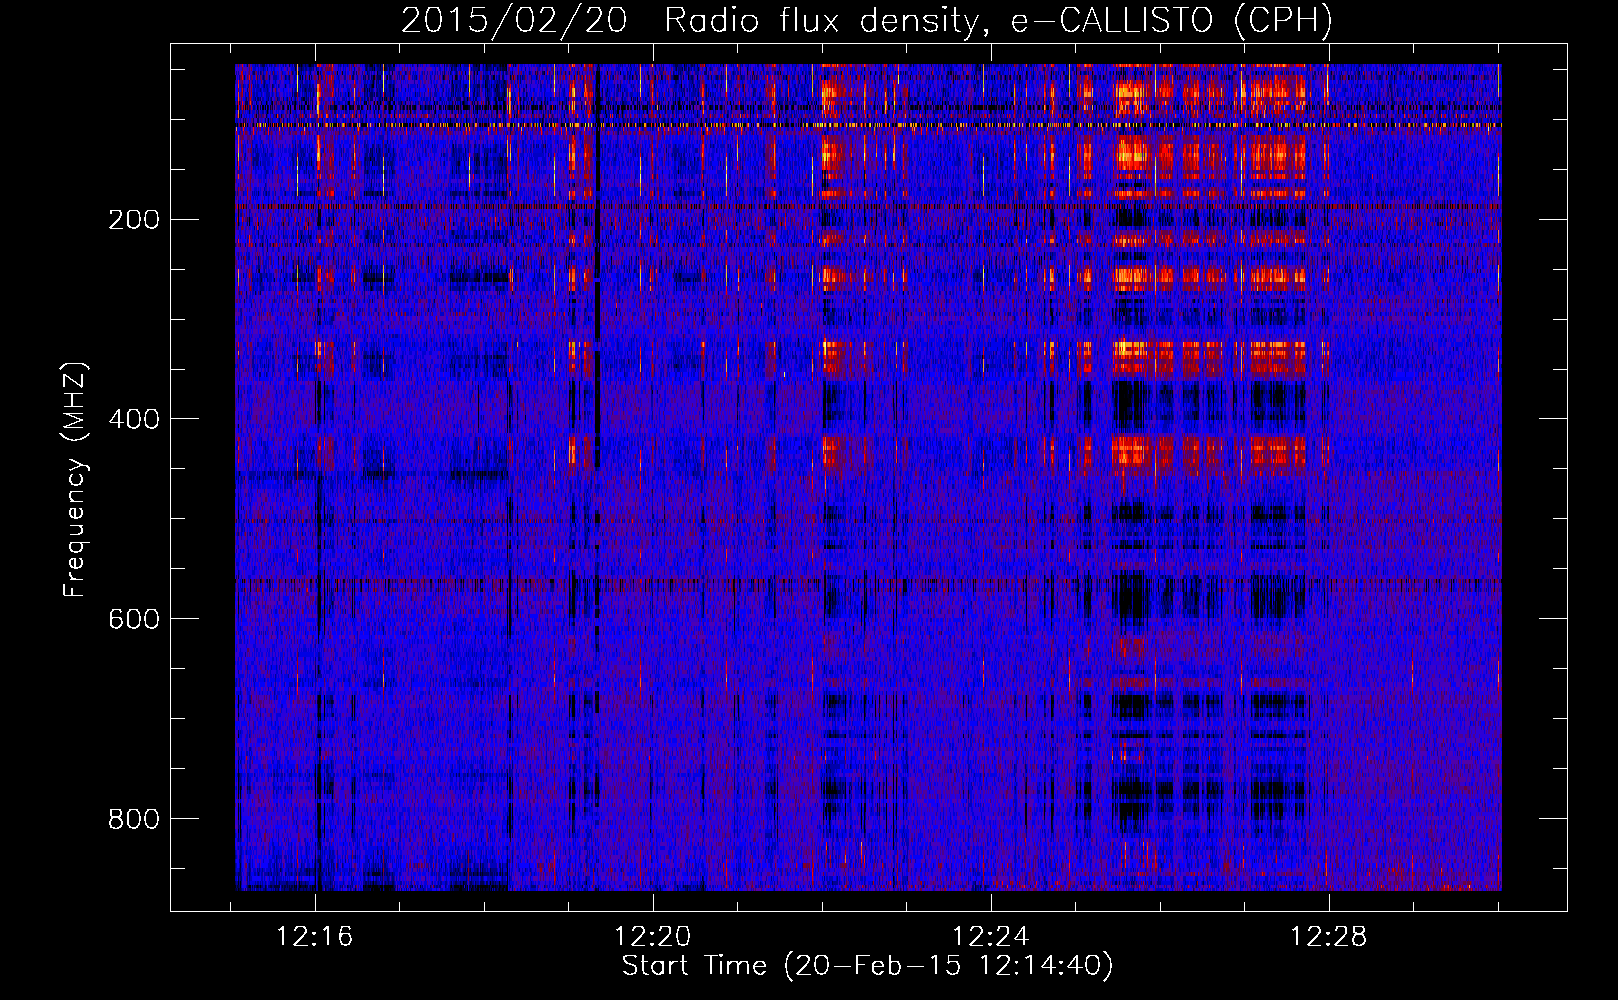This screenshot has height=1000, width=1618.
Task: Click the 12:24 time tick label
Action: point(990,937)
